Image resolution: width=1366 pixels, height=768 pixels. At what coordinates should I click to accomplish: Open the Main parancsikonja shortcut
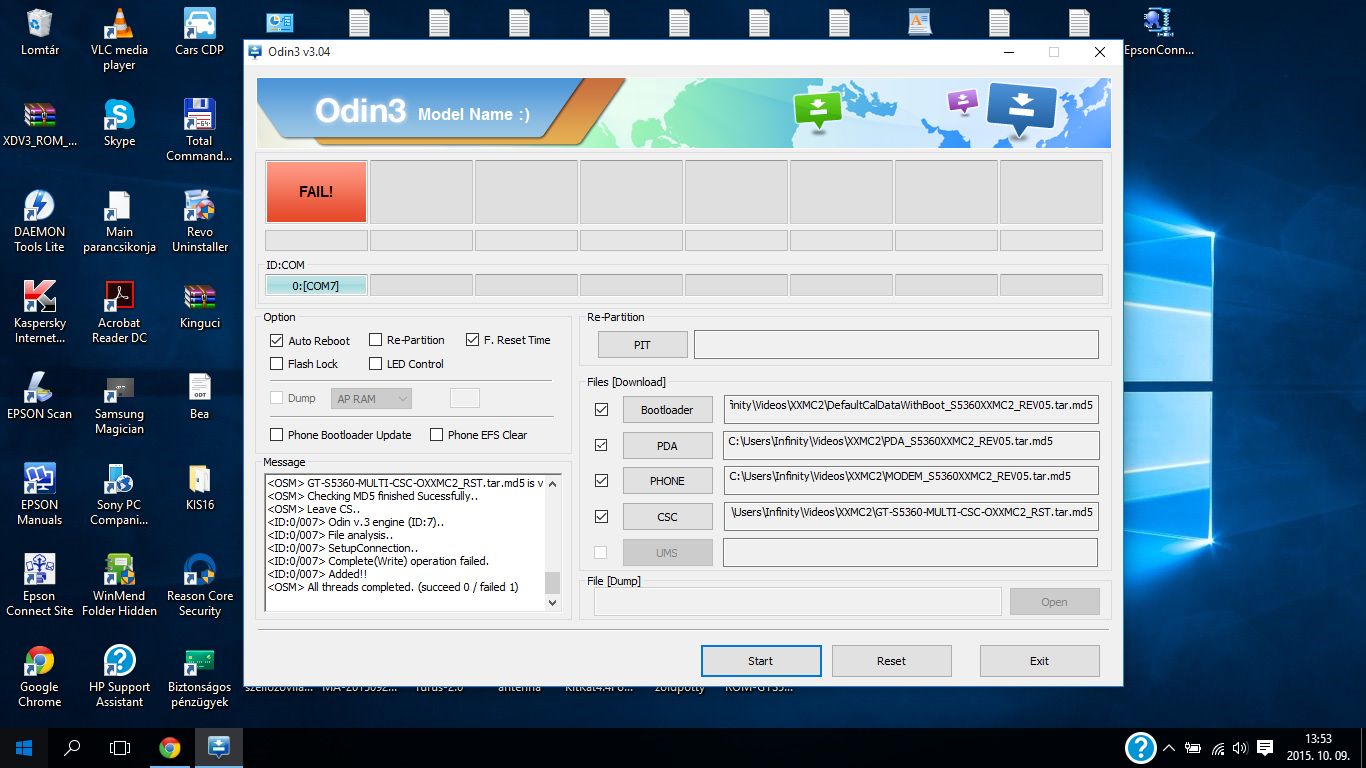tap(119, 221)
